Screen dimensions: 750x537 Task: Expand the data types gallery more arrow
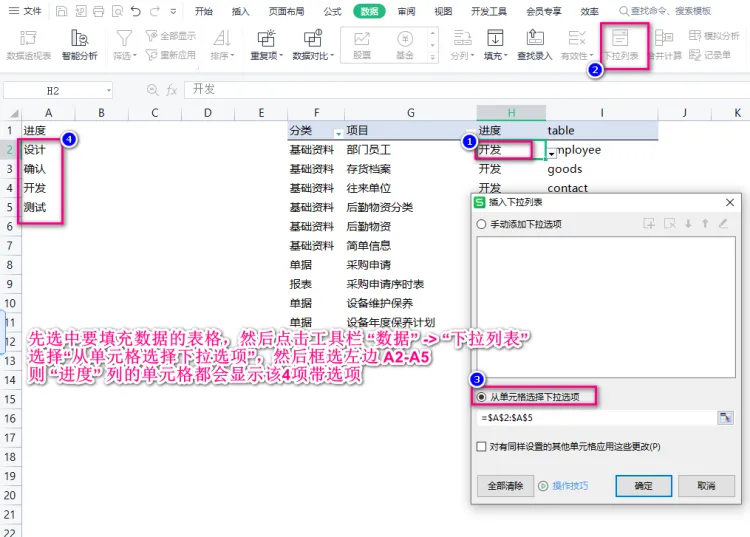coord(432,57)
